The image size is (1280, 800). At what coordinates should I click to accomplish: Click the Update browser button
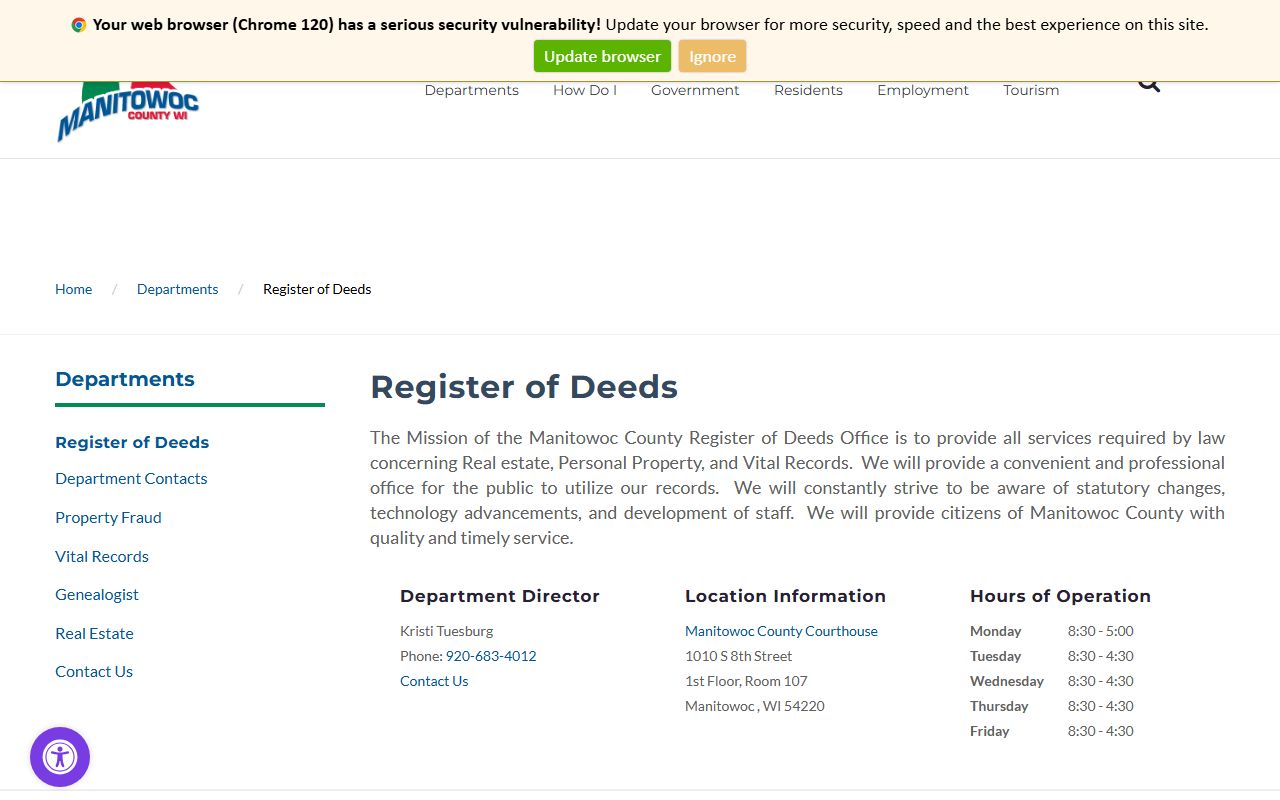point(602,56)
